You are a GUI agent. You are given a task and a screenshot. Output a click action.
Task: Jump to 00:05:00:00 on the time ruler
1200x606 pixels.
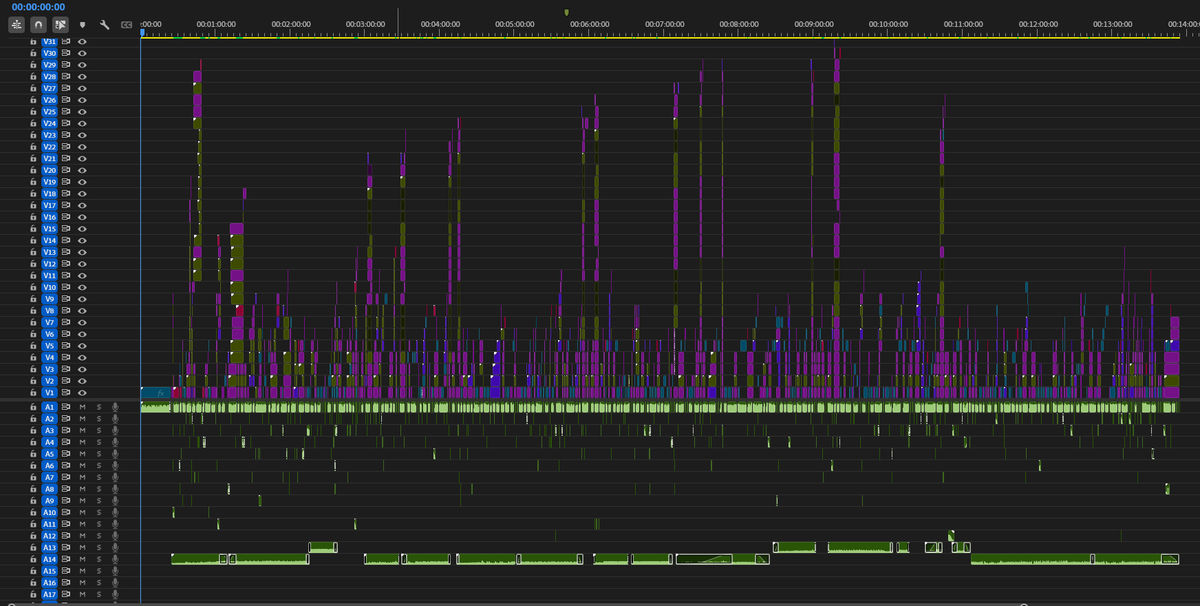click(515, 23)
